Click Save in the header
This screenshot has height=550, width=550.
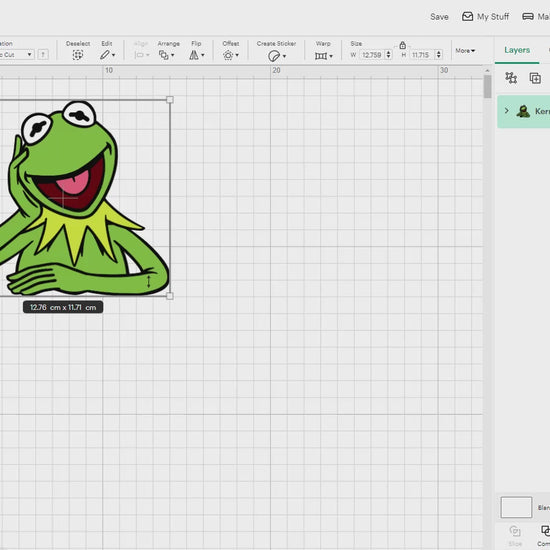pyautogui.click(x=439, y=16)
